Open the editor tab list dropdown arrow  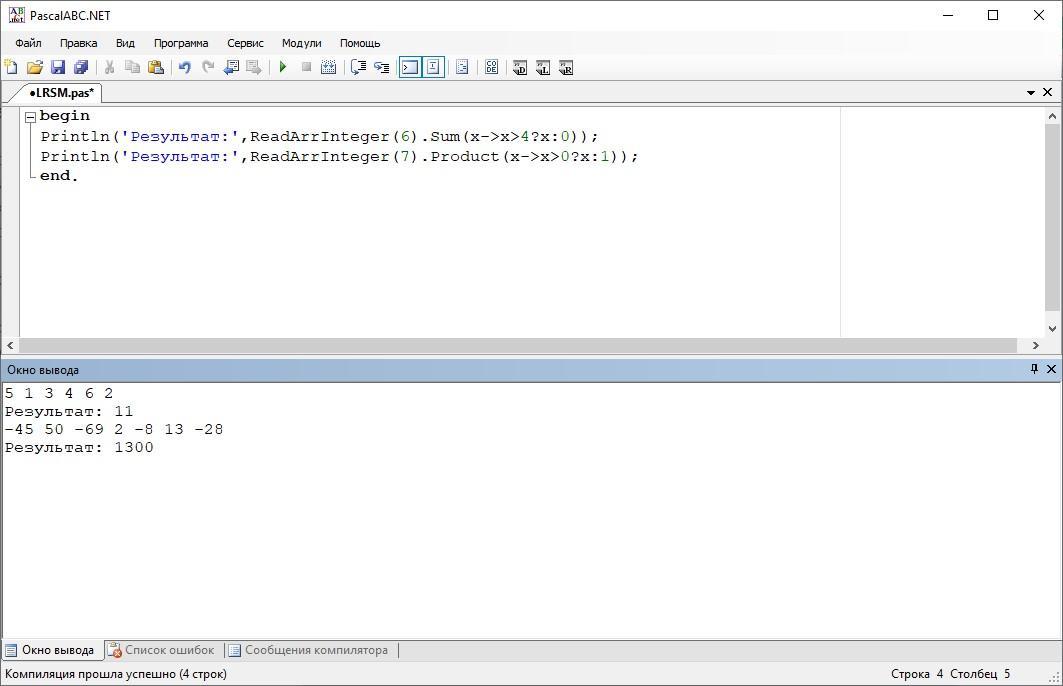point(1030,92)
